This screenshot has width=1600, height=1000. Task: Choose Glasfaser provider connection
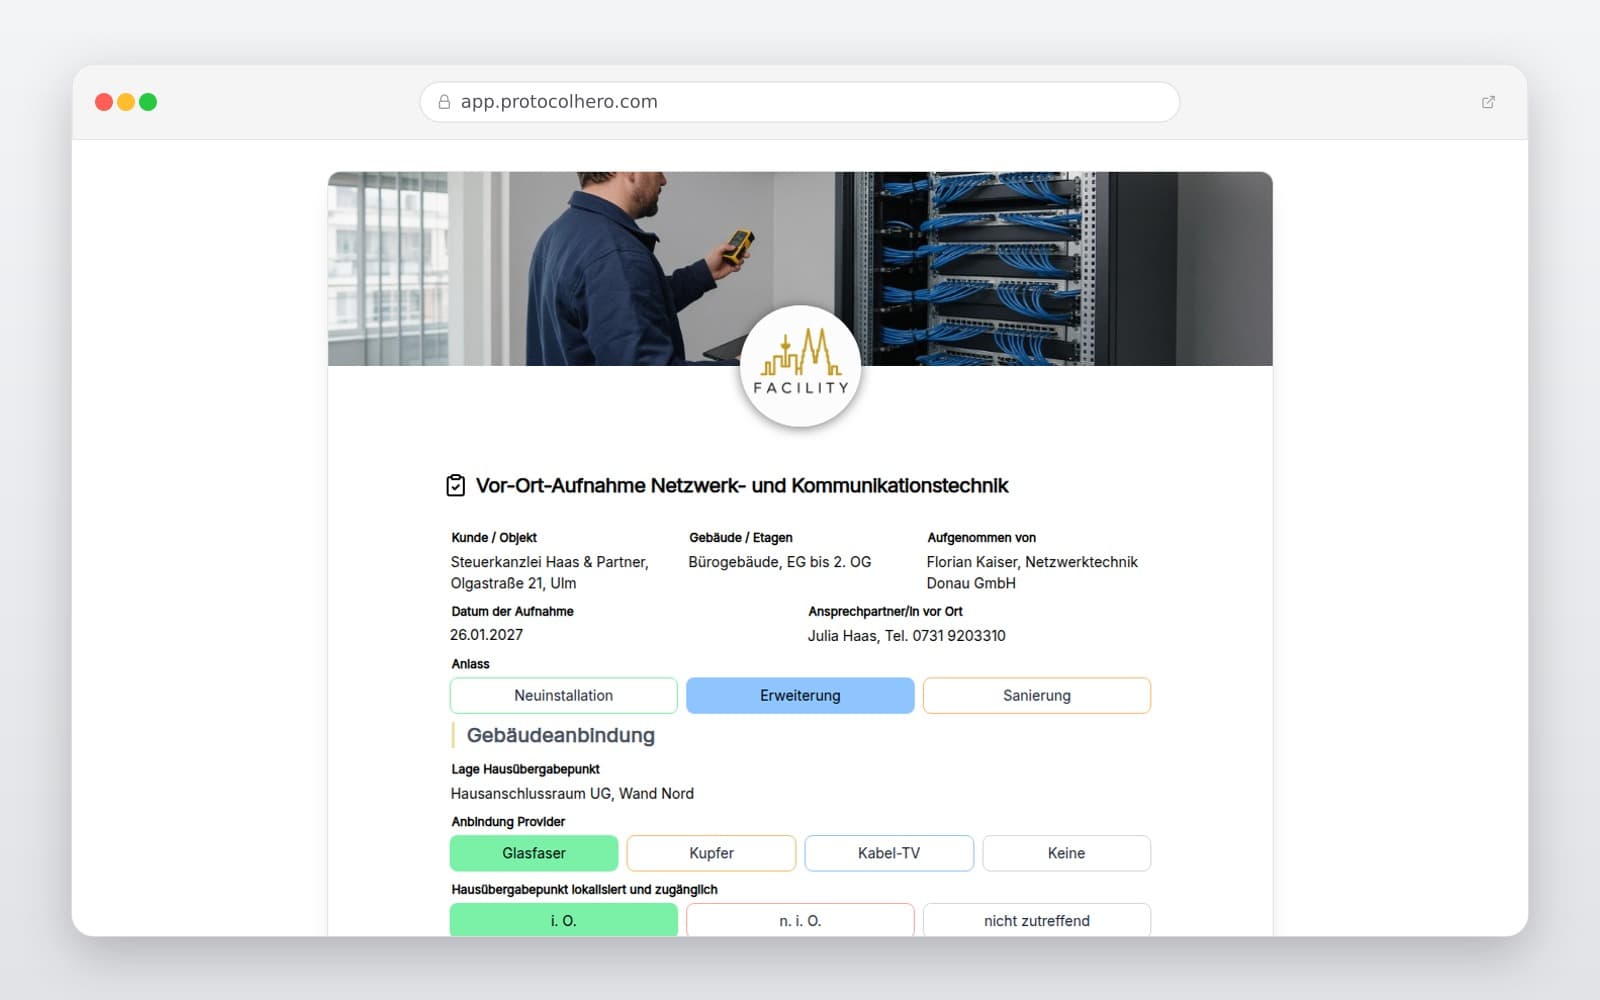pyautogui.click(x=534, y=853)
